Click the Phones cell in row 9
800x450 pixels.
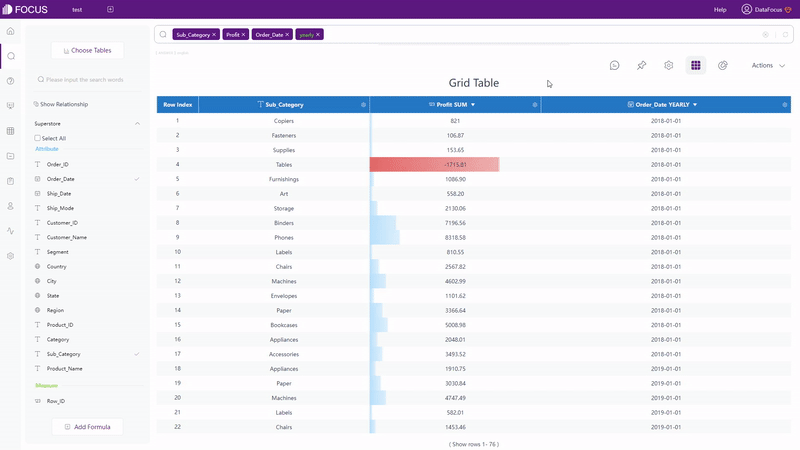[284, 238]
